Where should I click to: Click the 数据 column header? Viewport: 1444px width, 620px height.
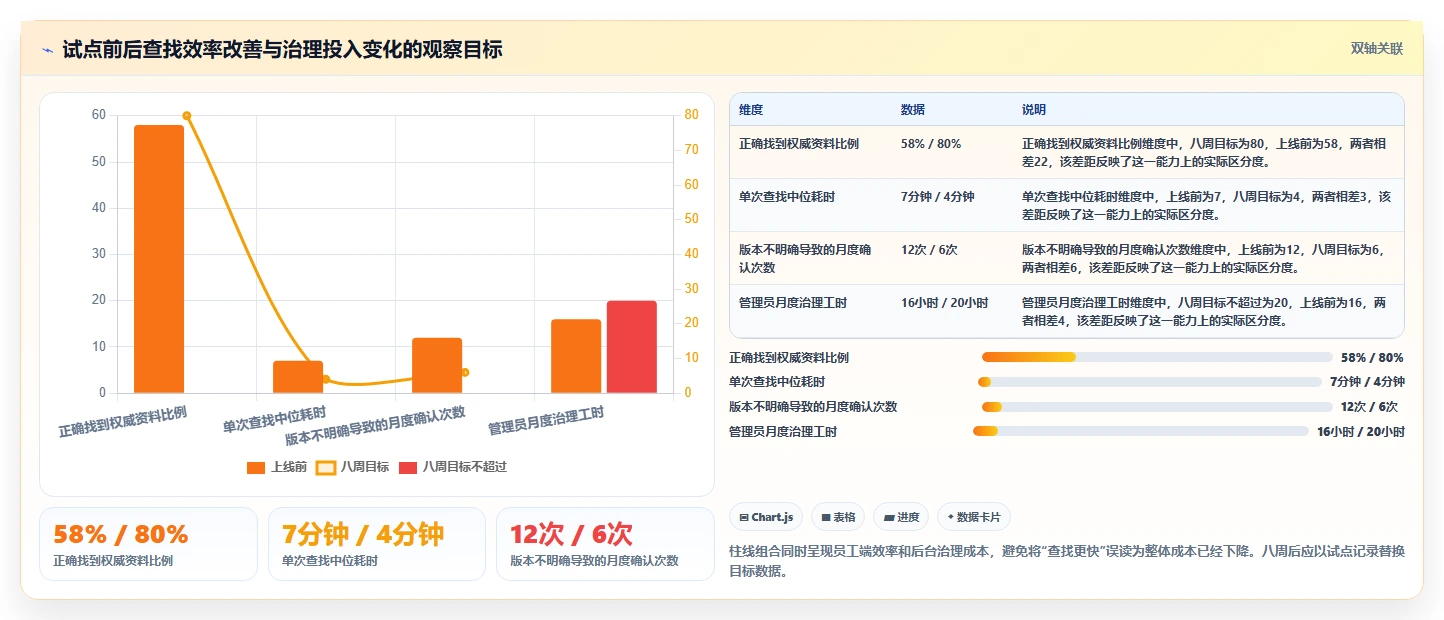coord(913,110)
